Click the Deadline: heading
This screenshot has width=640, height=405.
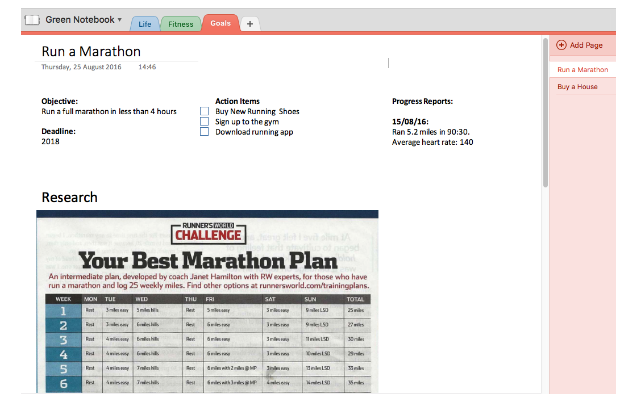[58, 131]
